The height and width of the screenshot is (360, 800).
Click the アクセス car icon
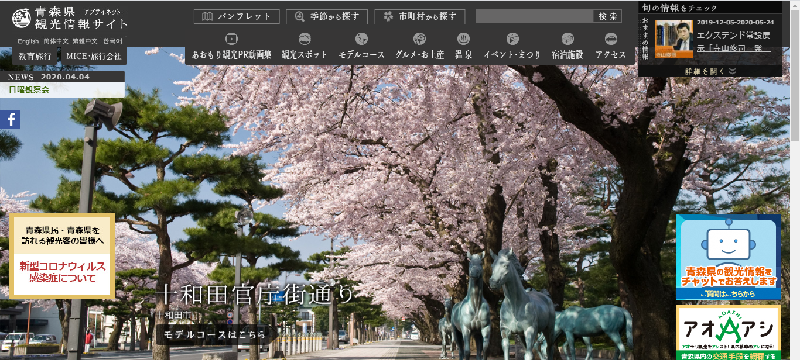[x=610, y=39]
